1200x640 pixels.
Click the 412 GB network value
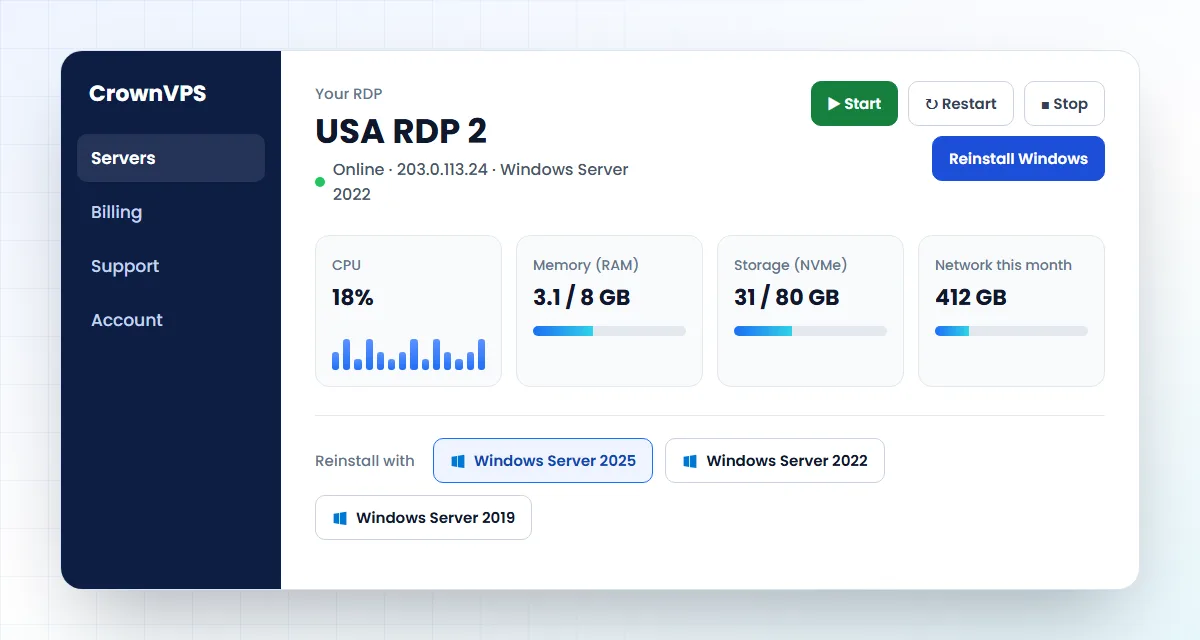point(971,297)
